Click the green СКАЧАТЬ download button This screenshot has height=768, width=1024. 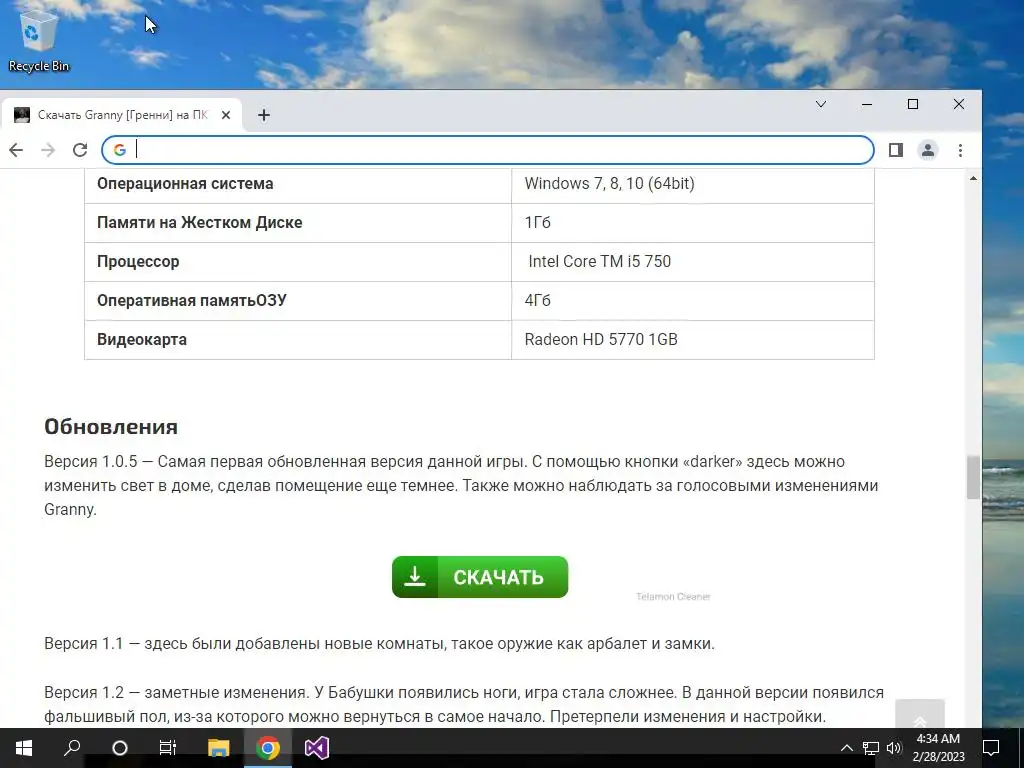pos(480,577)
